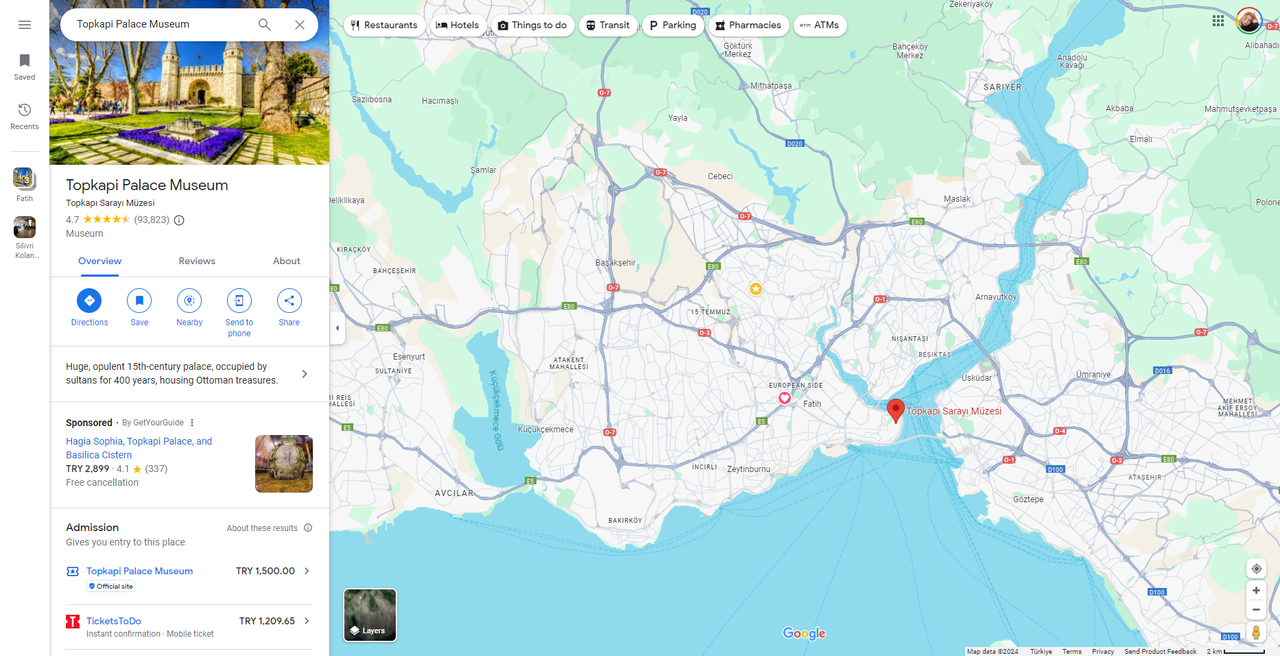
Task: Filter map by Things to do
Action: pyautogui.click(x=532, y=25)
